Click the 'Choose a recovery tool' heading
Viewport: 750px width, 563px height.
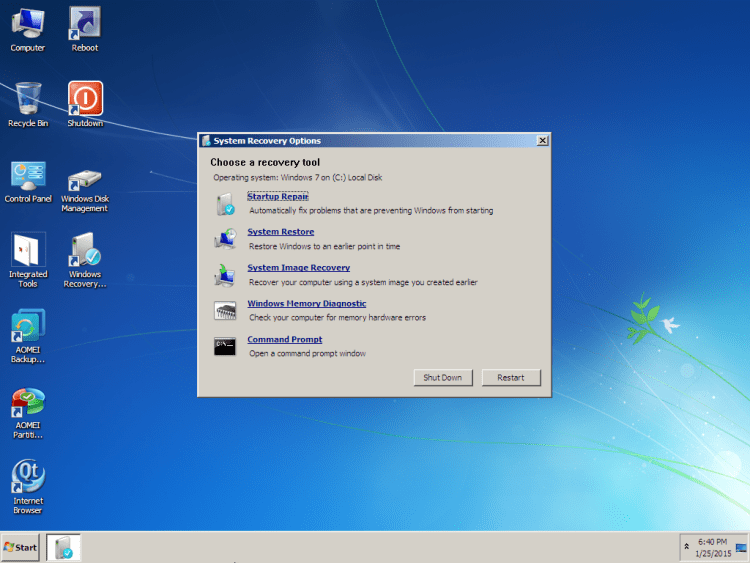coord(265,163)
